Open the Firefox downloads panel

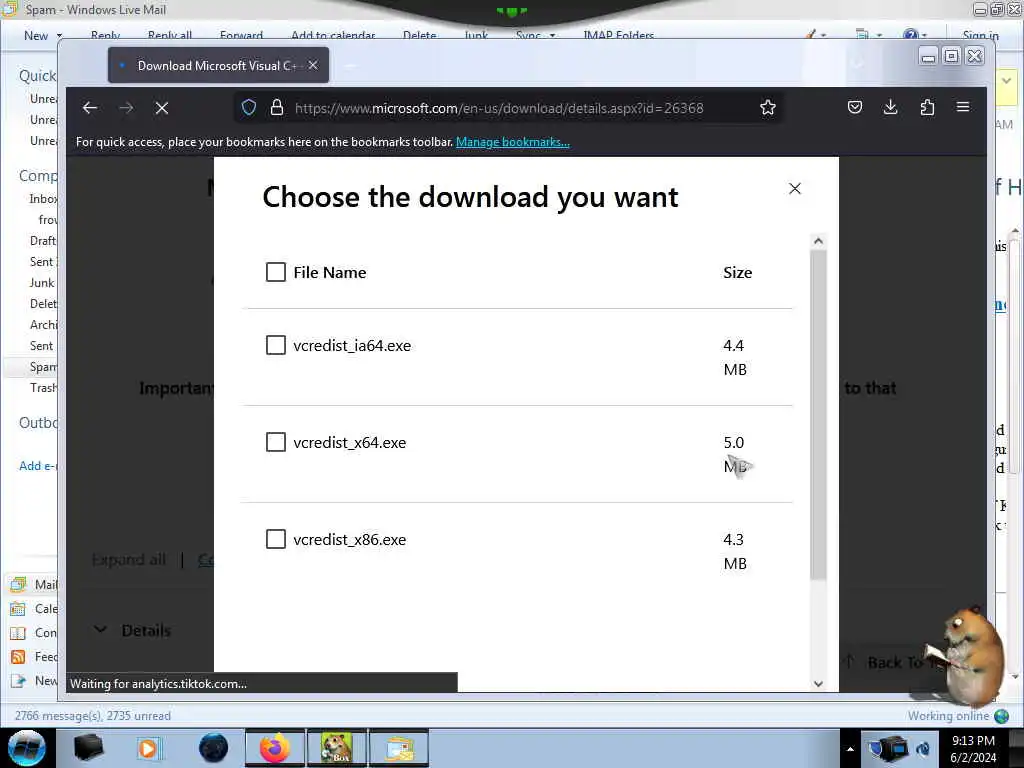pos(890,107)
